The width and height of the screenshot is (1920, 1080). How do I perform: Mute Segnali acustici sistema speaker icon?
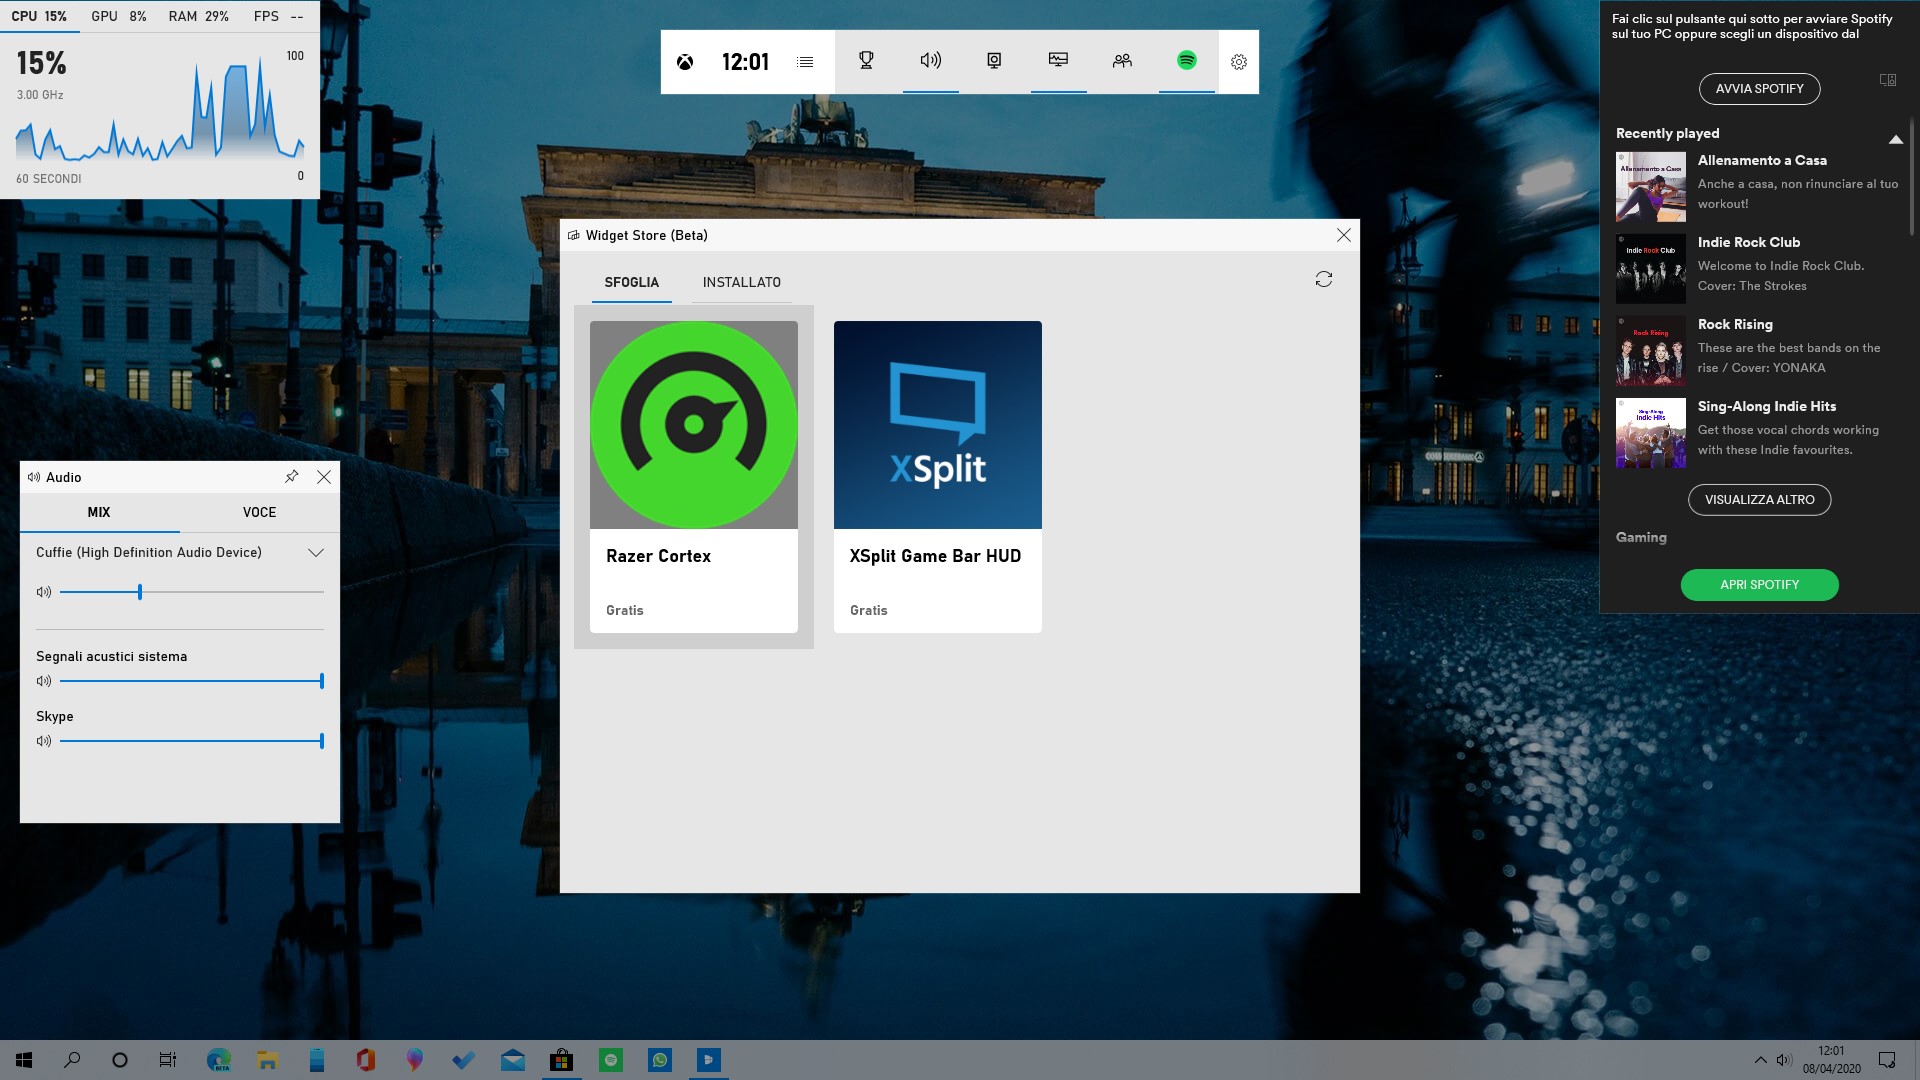click(44, 681)
